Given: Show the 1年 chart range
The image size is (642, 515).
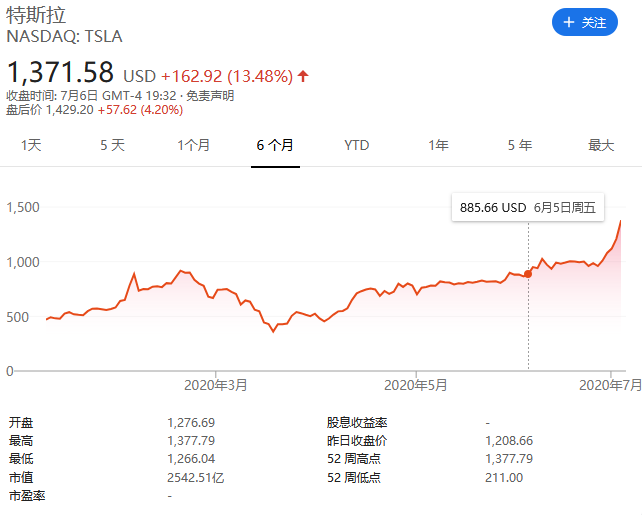Looking at the screenshot, I should click(x=438, y=145).
